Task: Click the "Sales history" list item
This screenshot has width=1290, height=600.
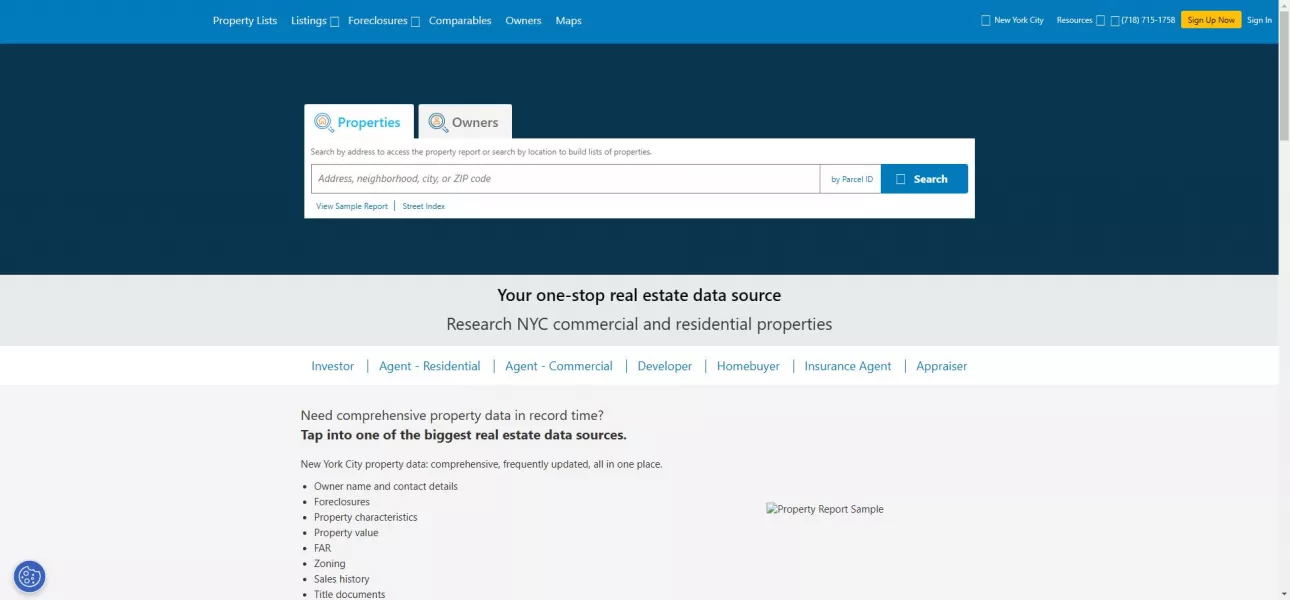Action: [342, 579]
